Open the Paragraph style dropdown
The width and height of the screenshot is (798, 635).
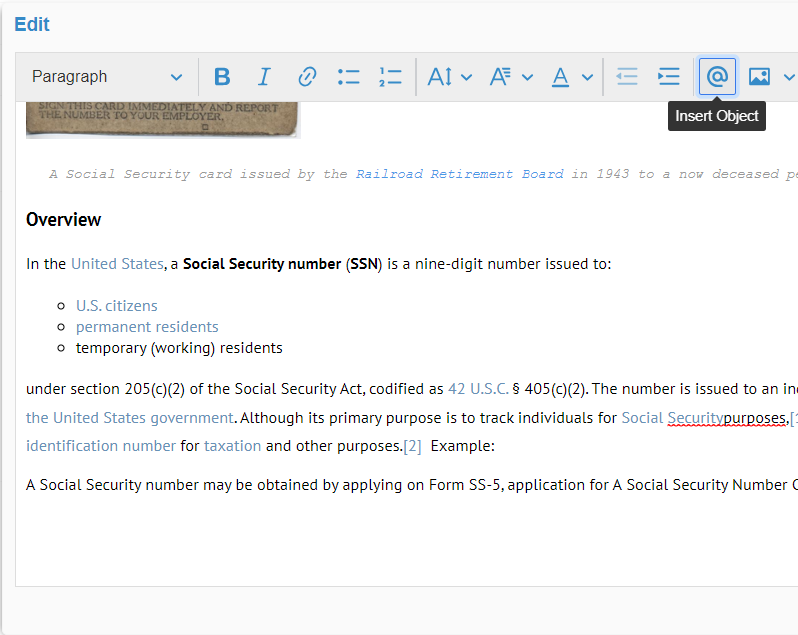(107, 77)
